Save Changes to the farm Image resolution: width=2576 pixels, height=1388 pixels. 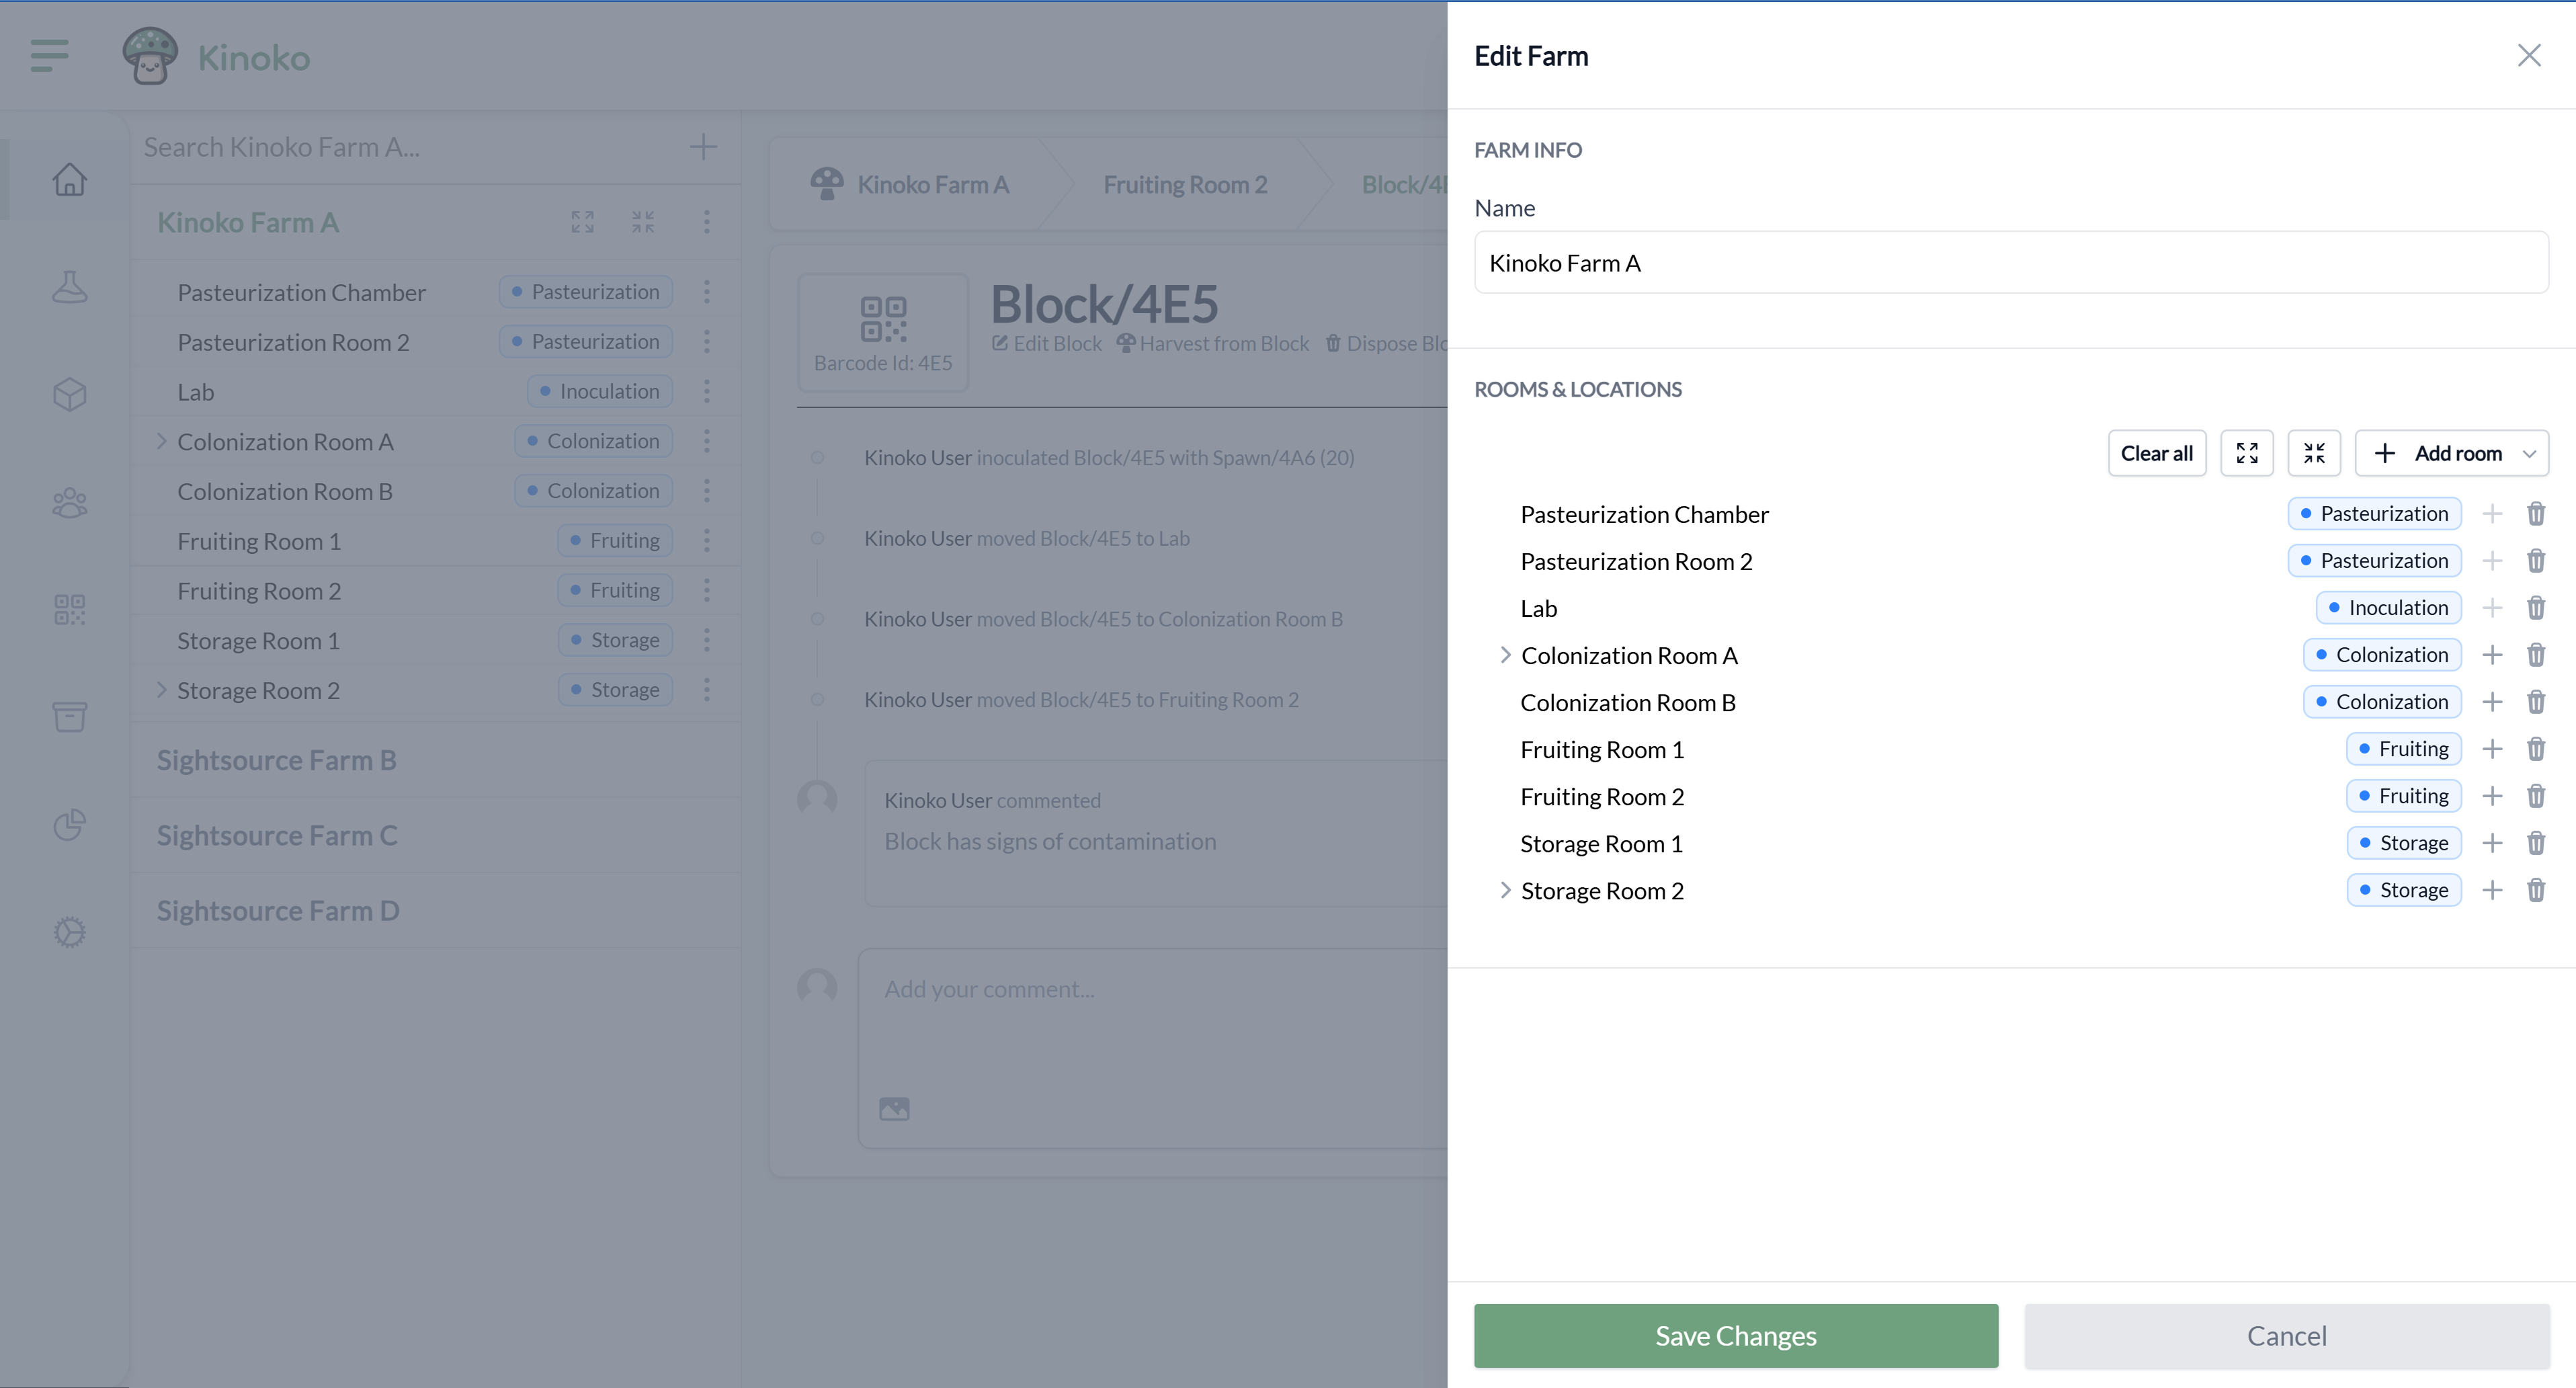point(1735,1335)
